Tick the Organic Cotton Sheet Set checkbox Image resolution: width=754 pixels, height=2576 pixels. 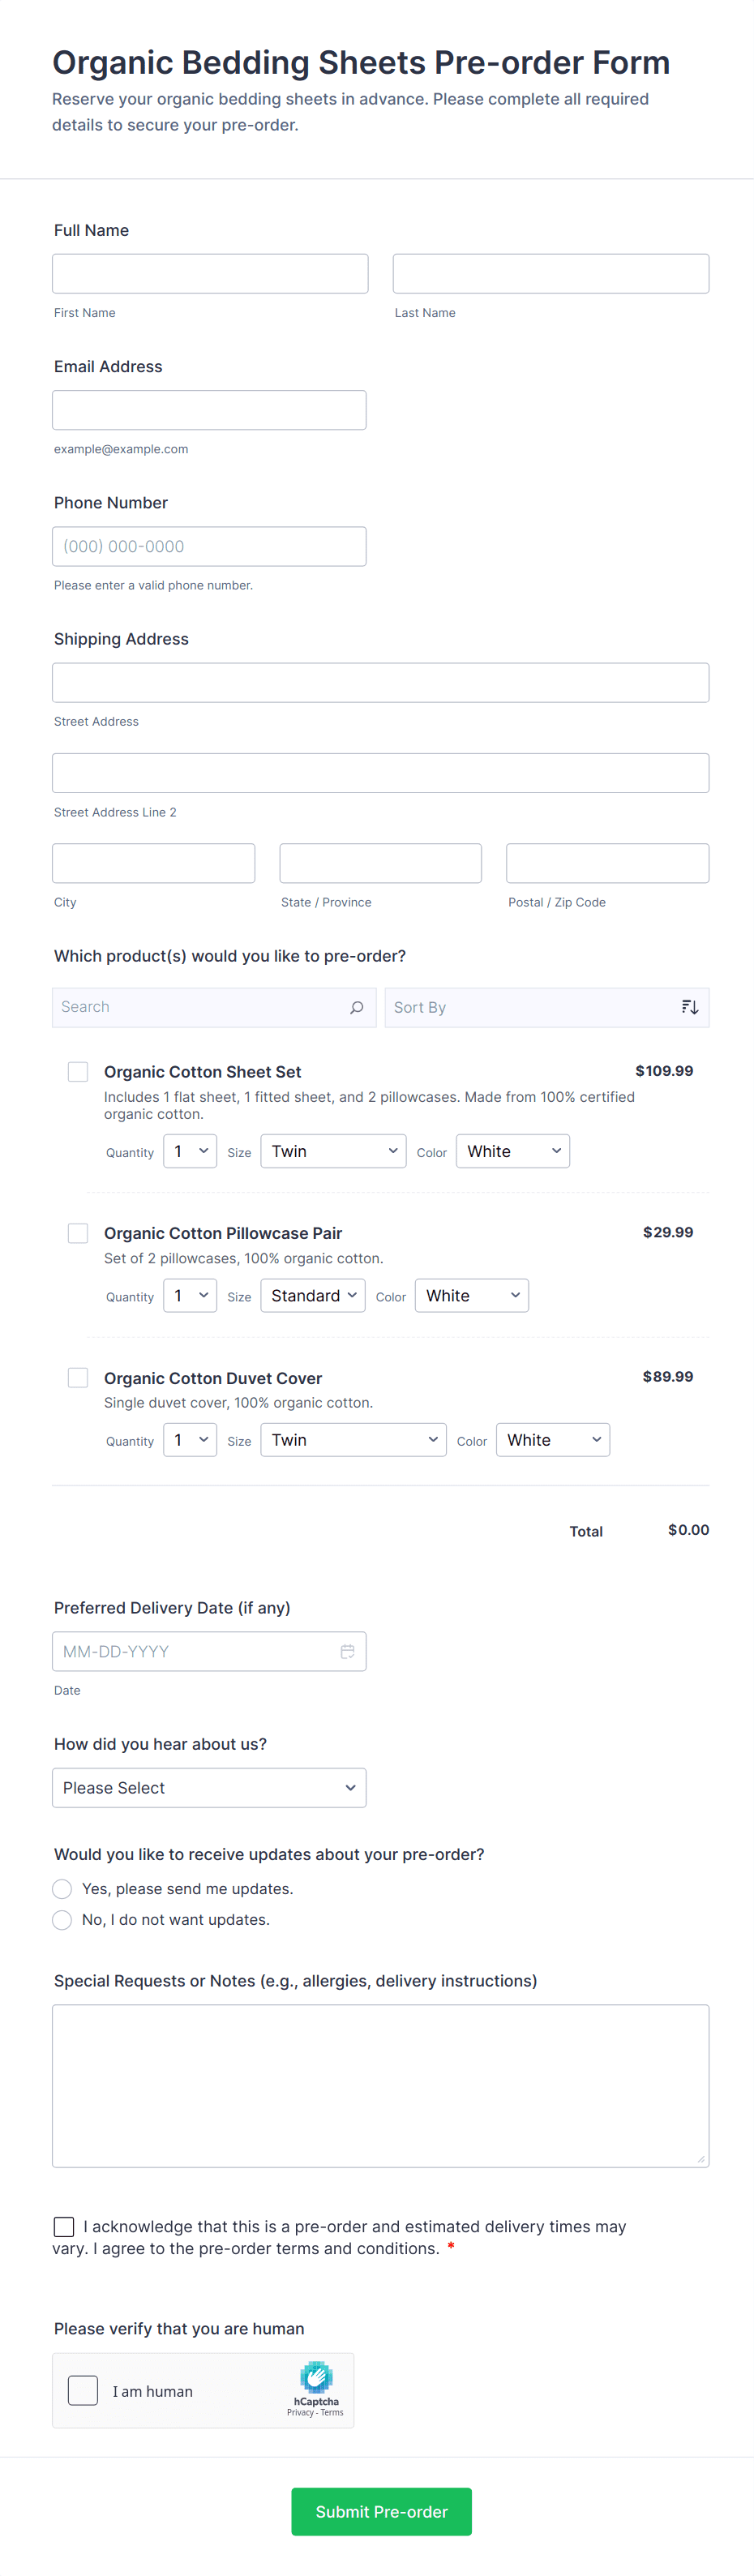click(x=78, y=1071)
